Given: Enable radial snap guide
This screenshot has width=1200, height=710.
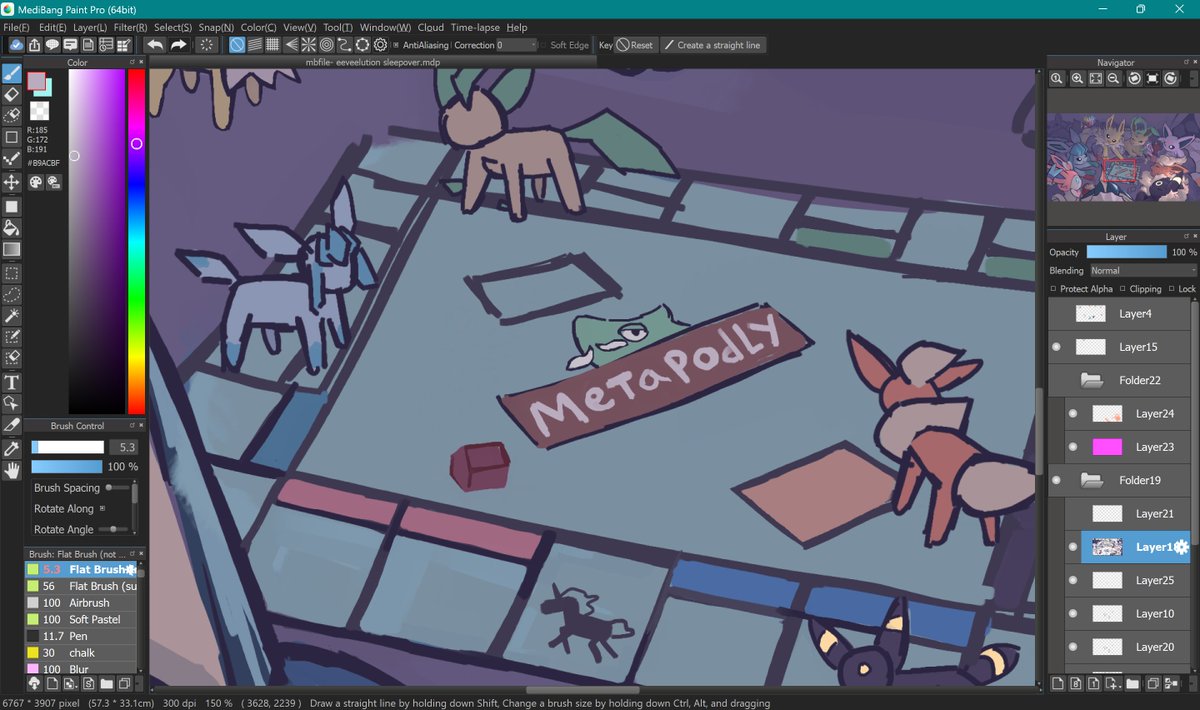Looking at the screenshot, I should [308, 45].
